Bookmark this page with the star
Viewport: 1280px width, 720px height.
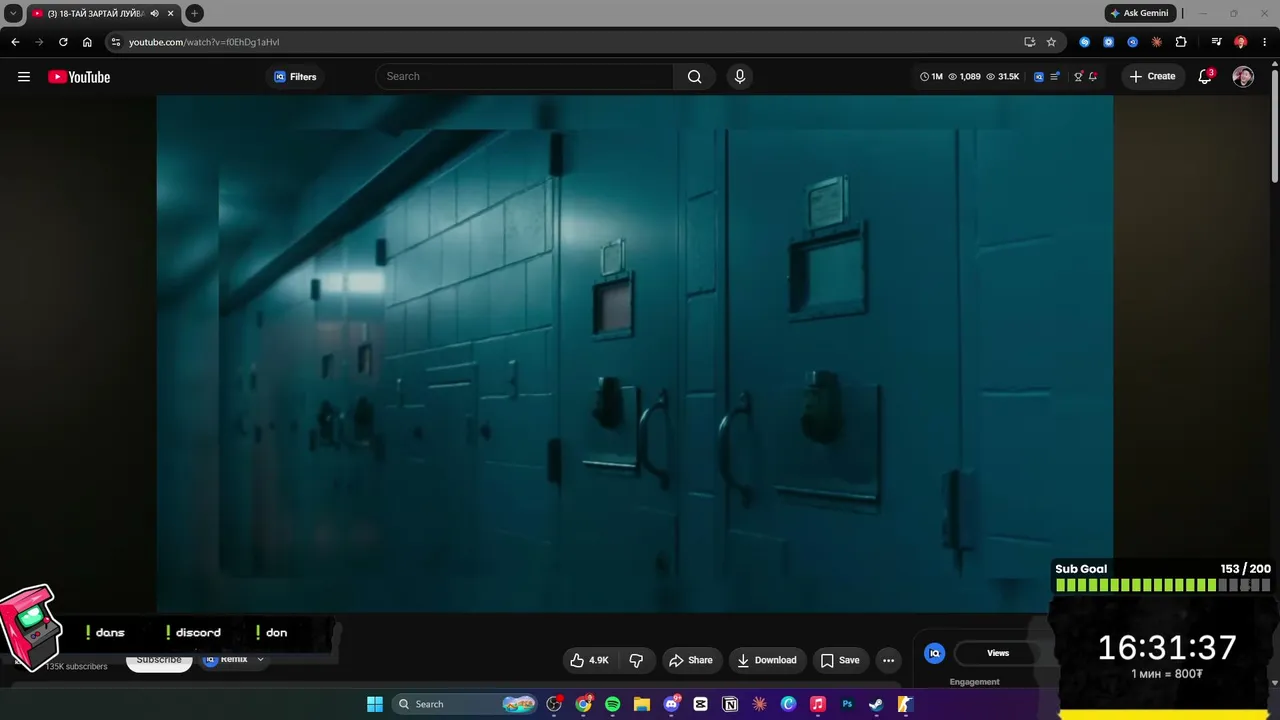(1051, 42)
